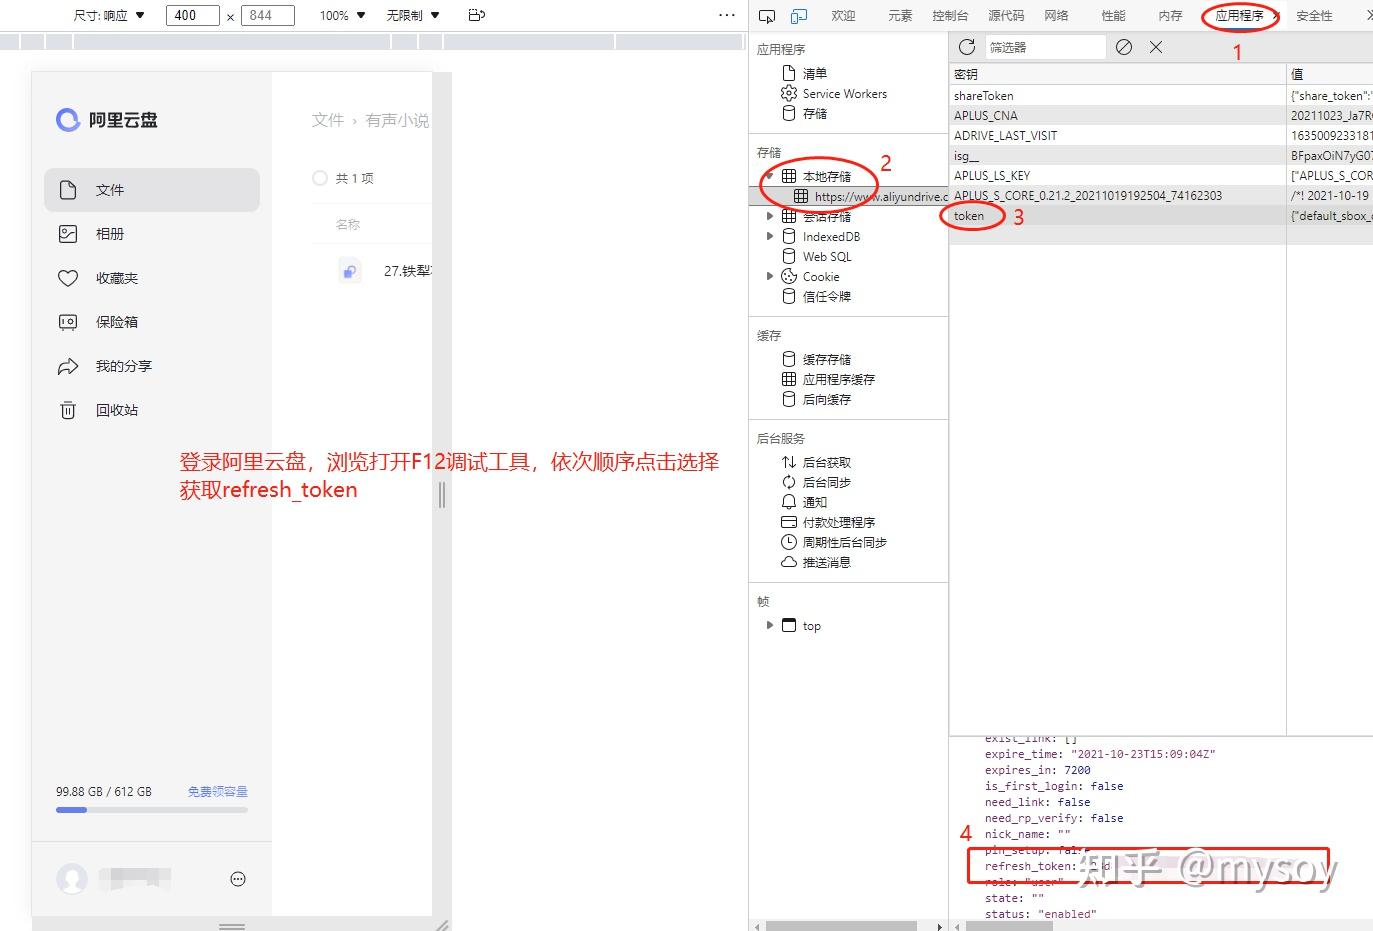Screen dimensions: 1373x931
Task: Expand the top frame node
Action: 770,625
